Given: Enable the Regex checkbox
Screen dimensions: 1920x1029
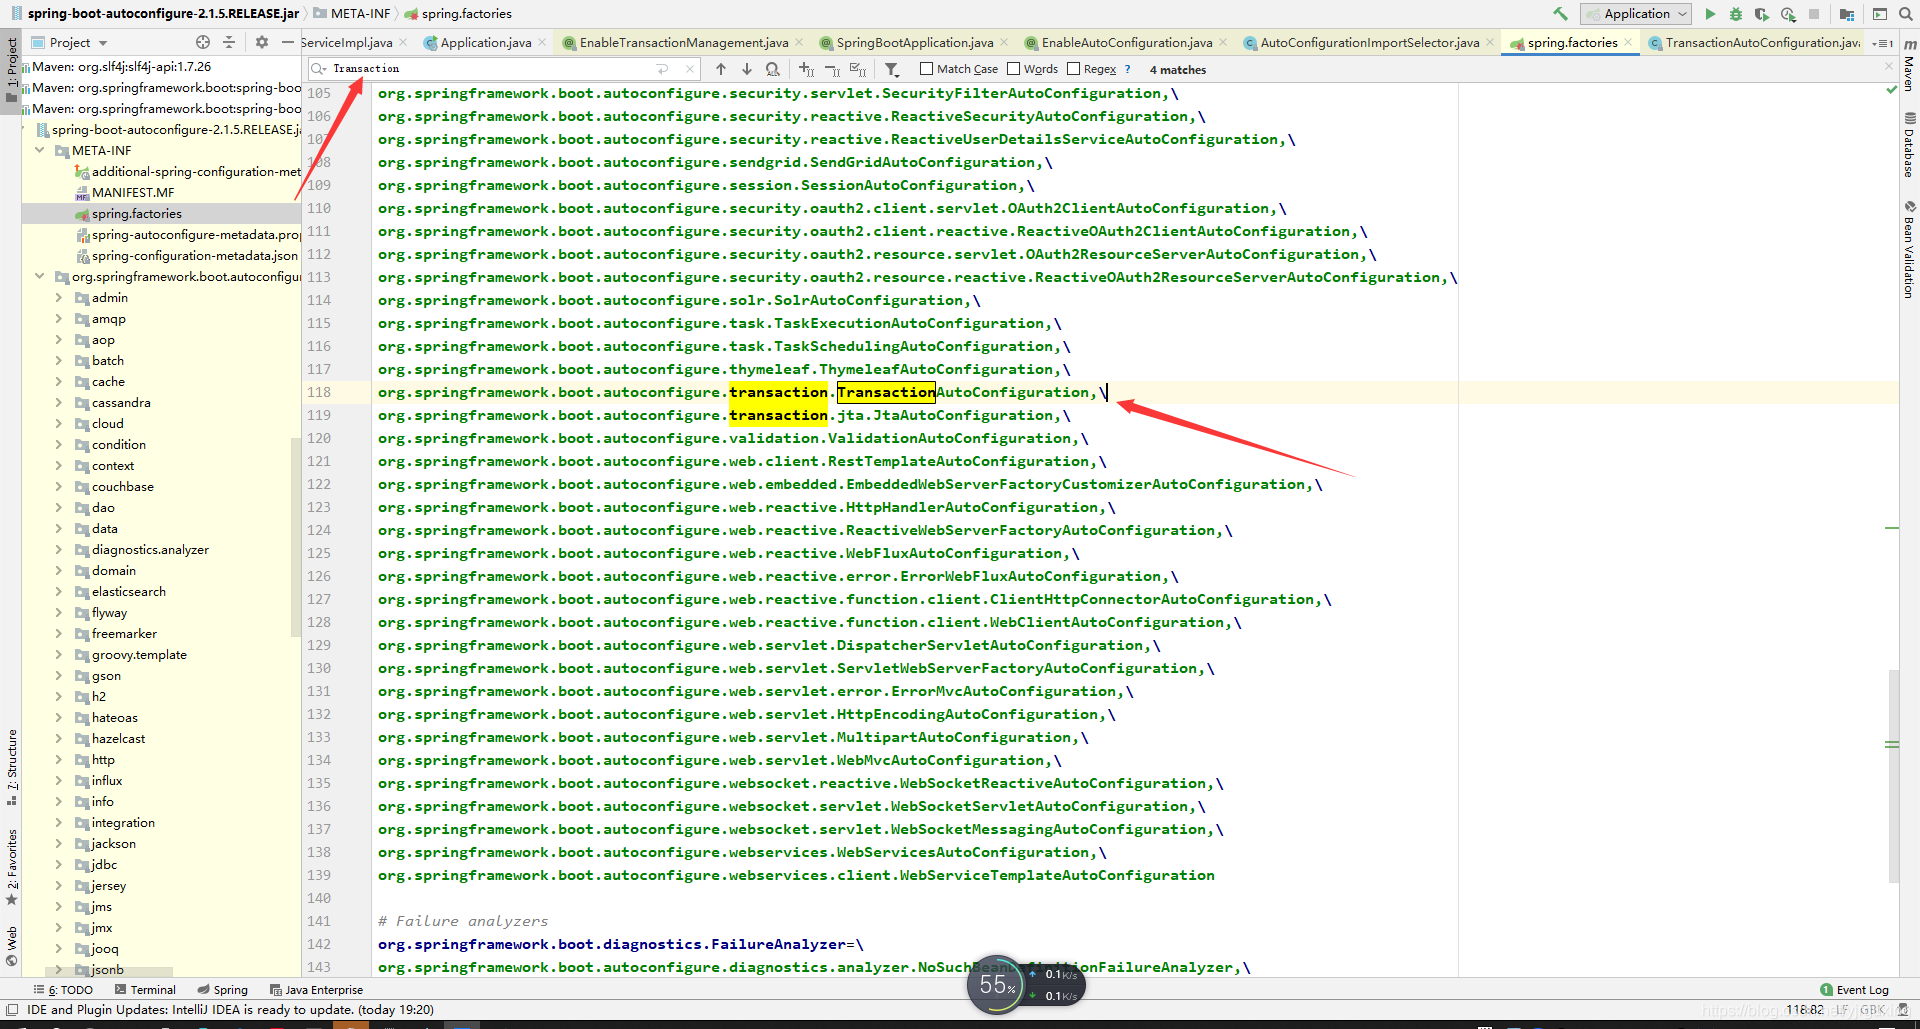Looking at the screenshot, I should coord(1074,69).
